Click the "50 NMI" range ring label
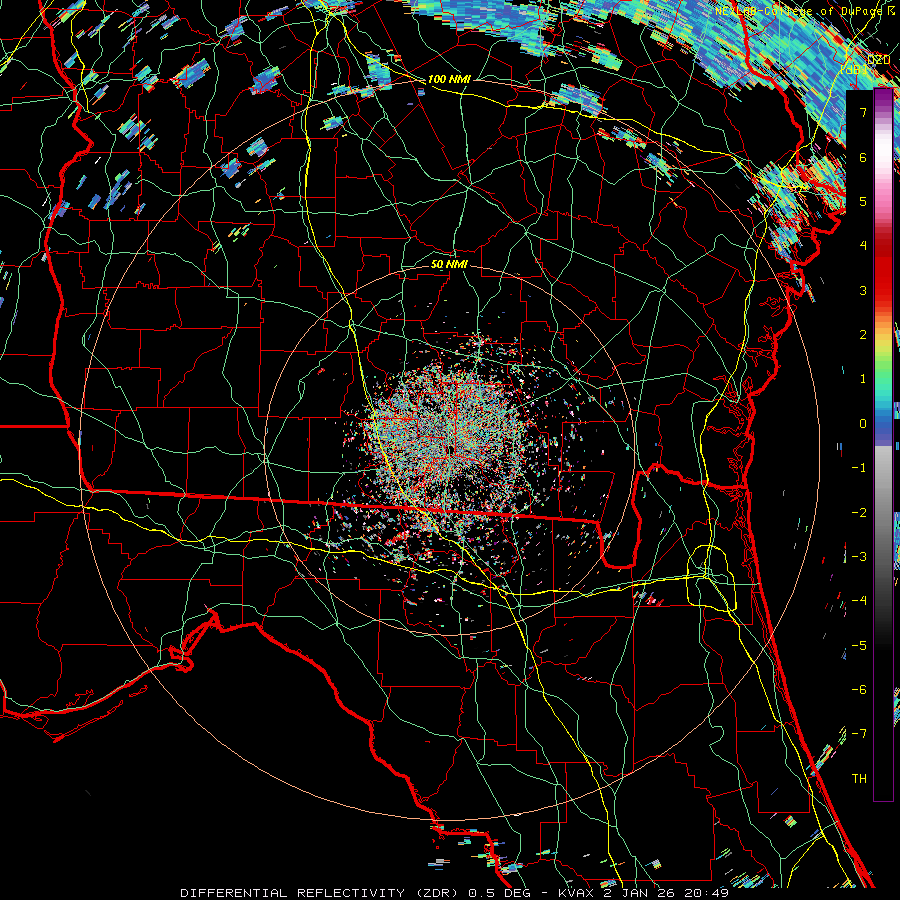Screen dimensions: 900x900 (449, 264)
